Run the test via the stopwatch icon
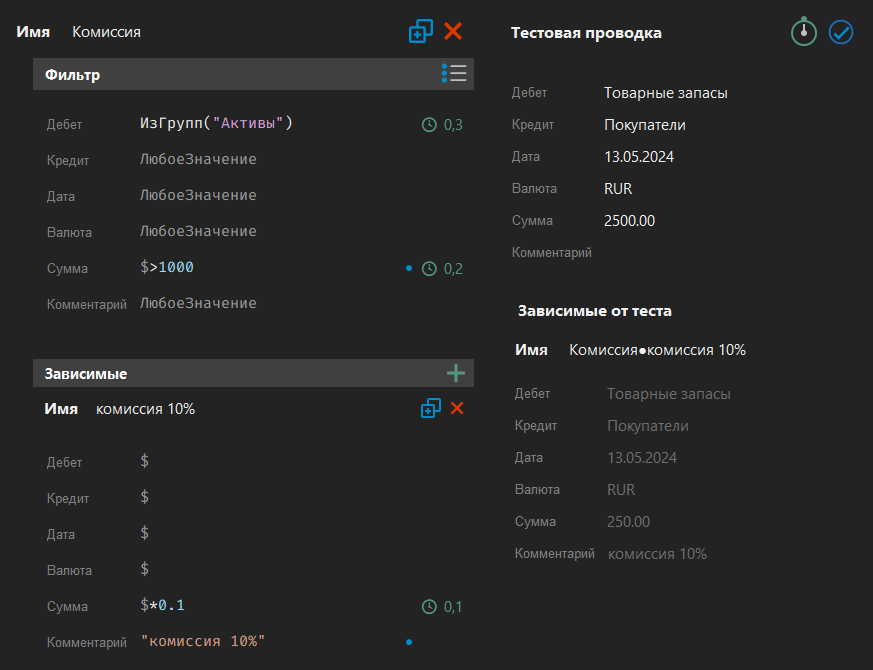The image size is (873, 670). pos(804,32)
